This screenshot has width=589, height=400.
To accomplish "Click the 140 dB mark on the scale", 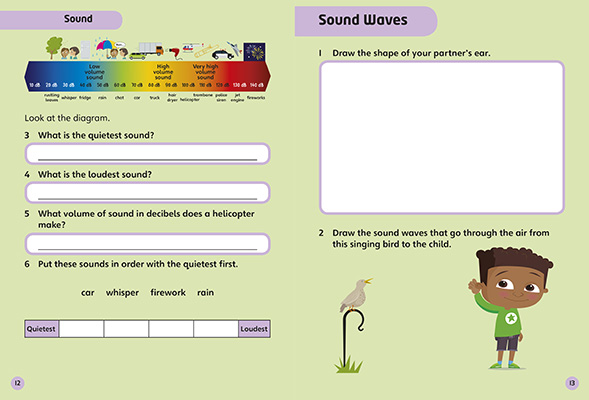I will [x=257, y=85].
